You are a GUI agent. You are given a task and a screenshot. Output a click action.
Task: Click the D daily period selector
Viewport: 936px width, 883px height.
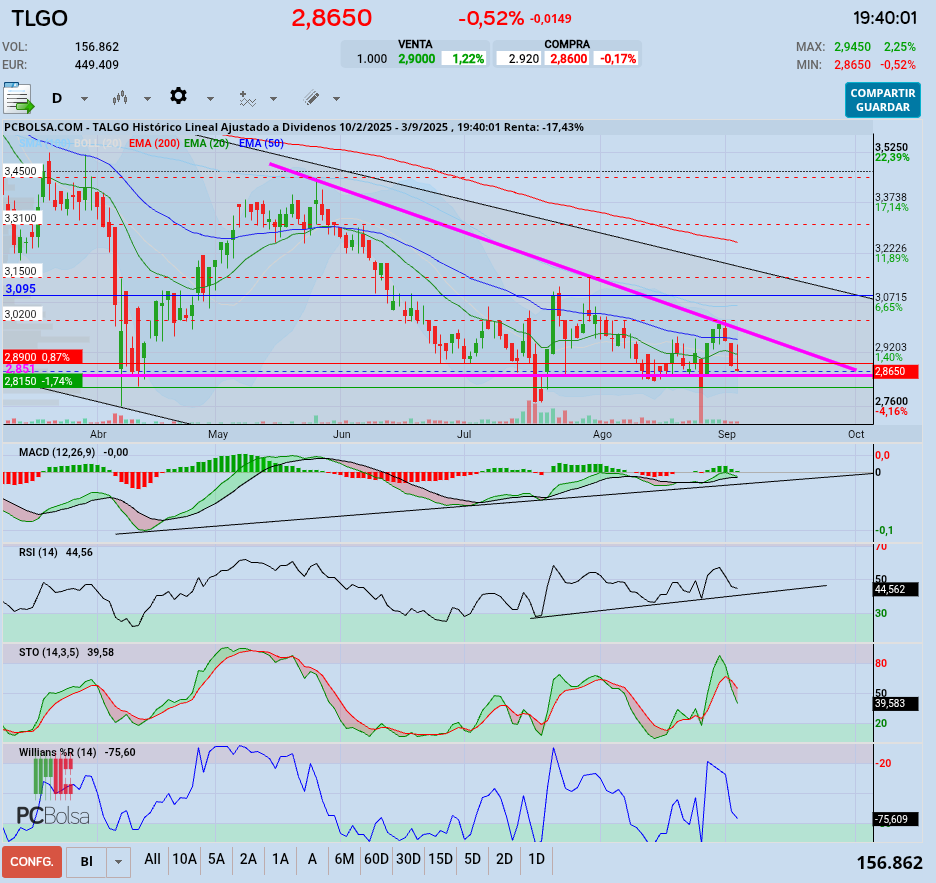[57, 98]
